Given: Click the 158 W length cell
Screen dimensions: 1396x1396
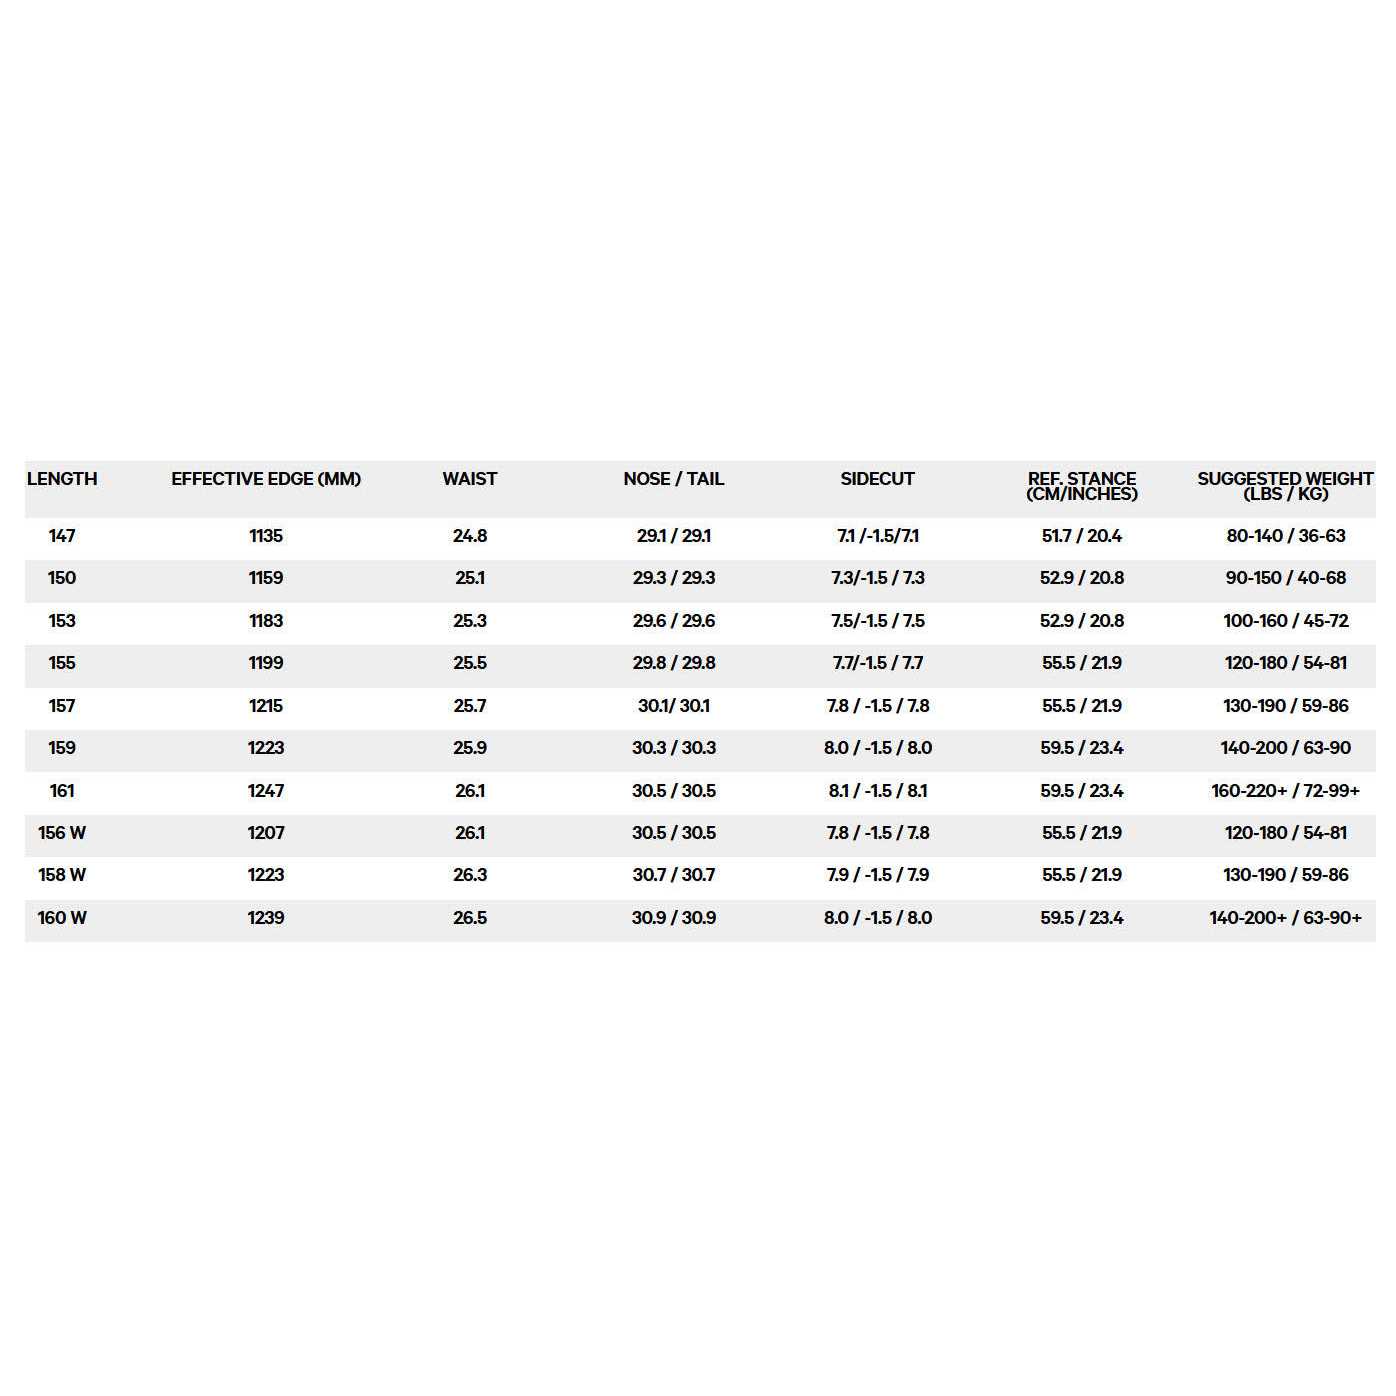Looking at the screenshot, I should 62,875.
